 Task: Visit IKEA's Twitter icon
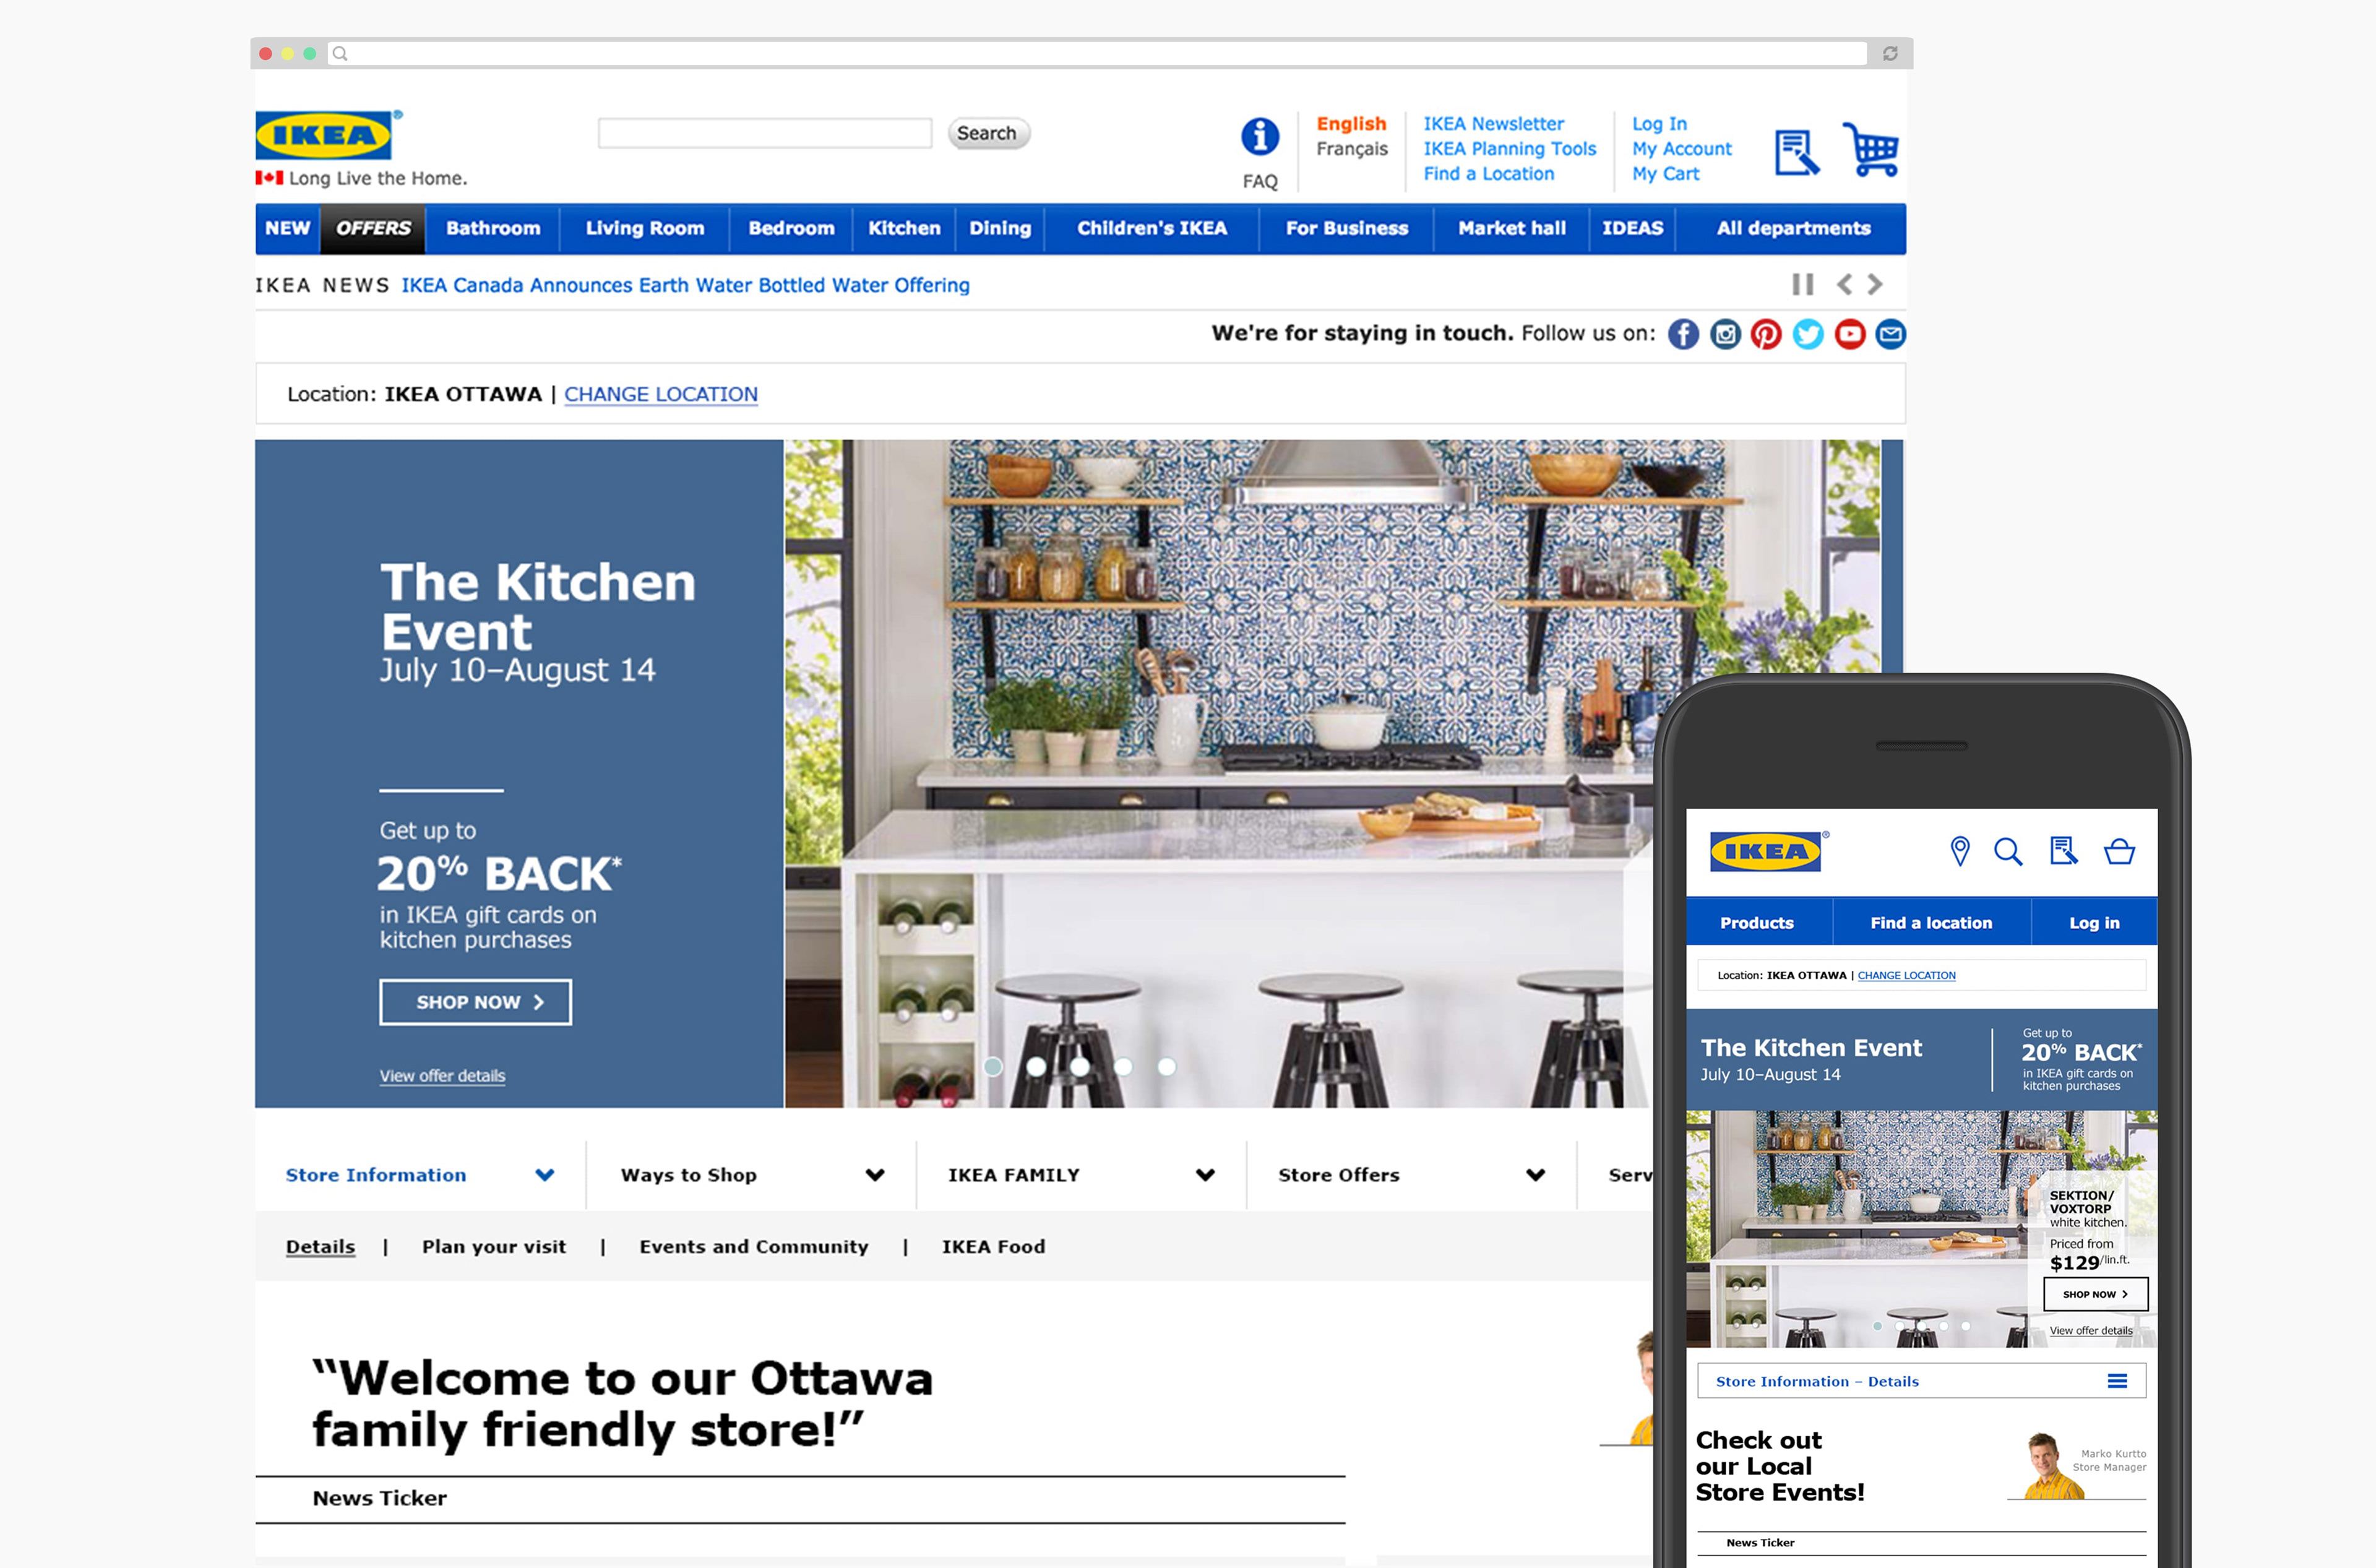[x=1808, y=334]
